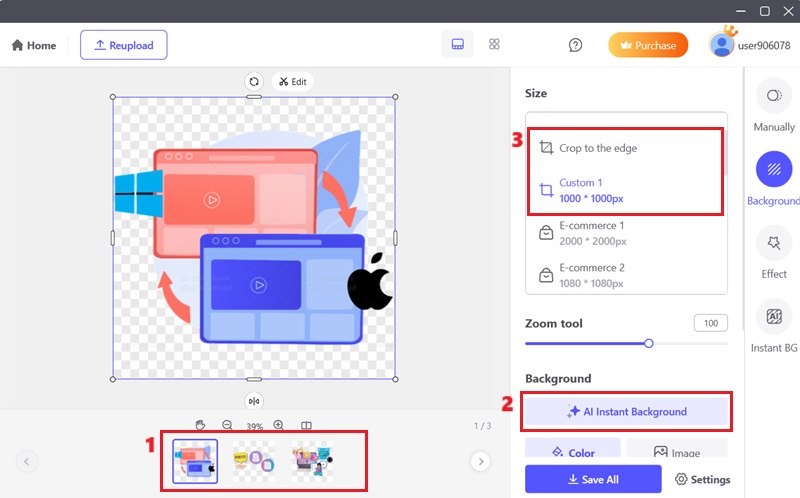Click the 1 / 3 page counter
Screen dimensions: 800x498
[x=482, y=426]
